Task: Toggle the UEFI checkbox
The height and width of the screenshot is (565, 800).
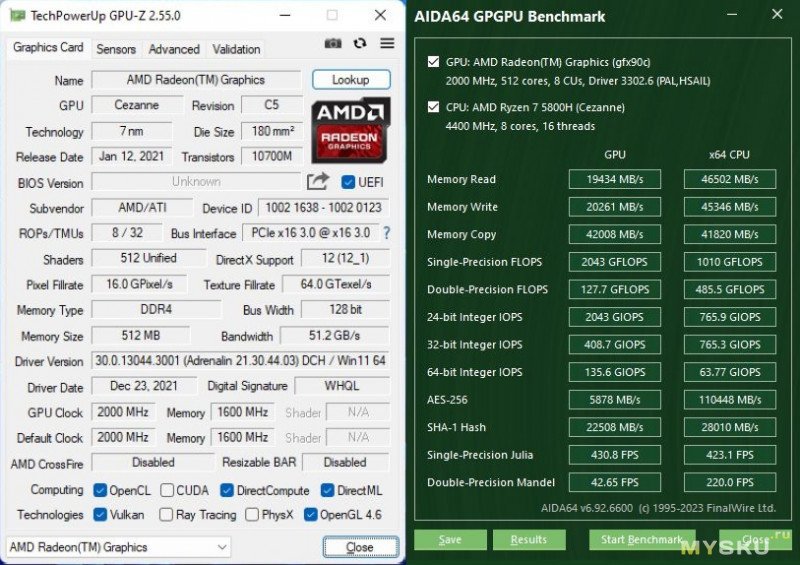Action: pyautogui.click(x=348, y=182)
